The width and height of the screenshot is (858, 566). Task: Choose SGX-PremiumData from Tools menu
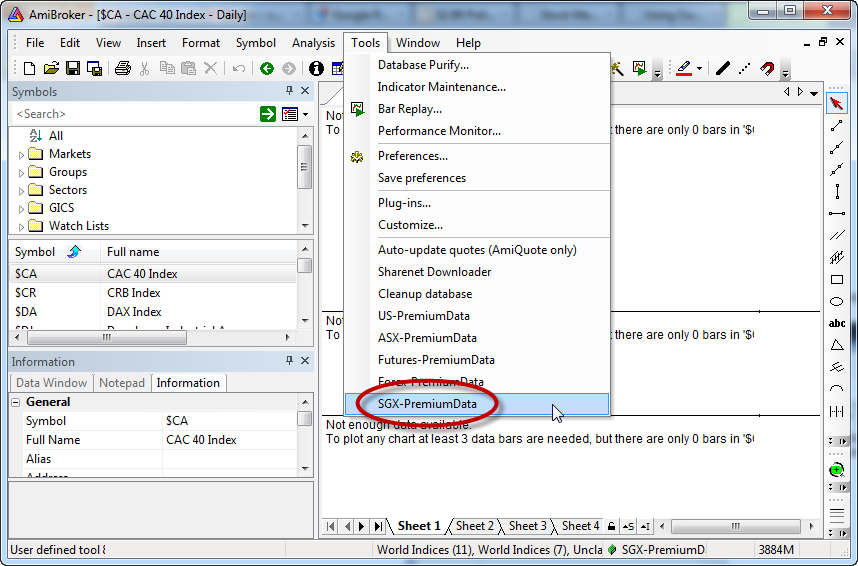(x=477, y=404)
